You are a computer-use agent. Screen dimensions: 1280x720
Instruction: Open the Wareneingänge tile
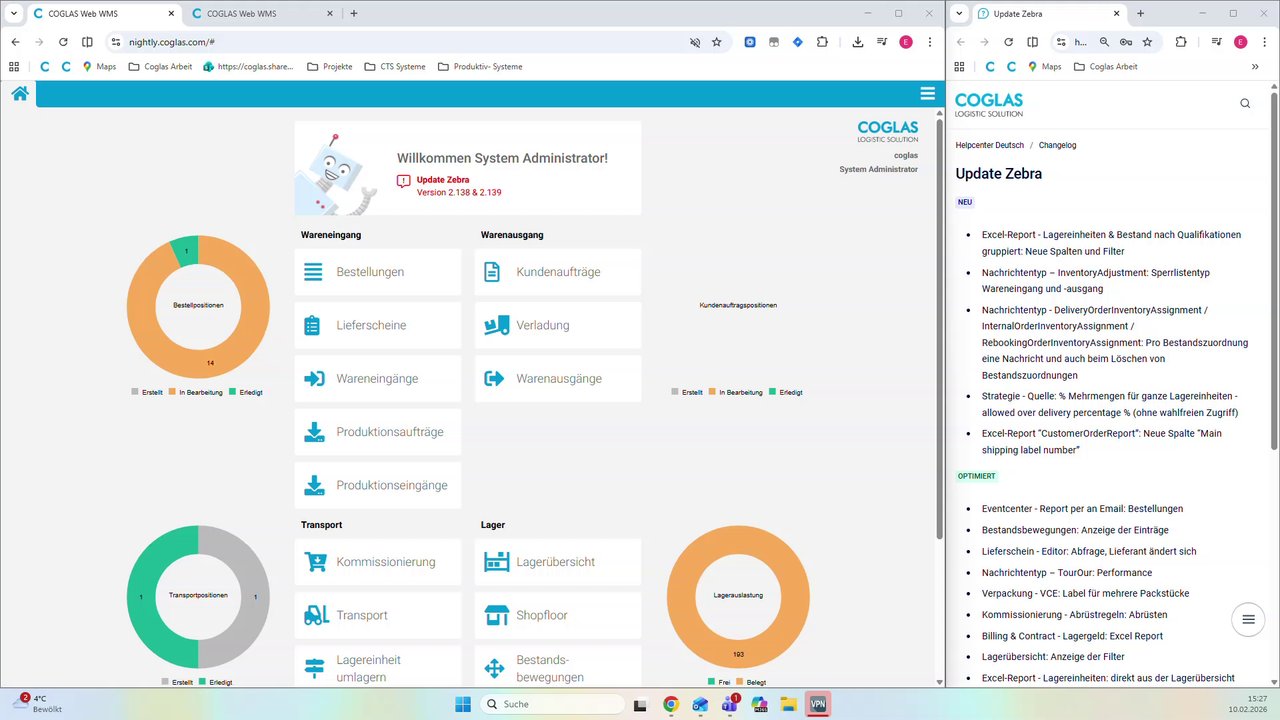click(378, 379)
